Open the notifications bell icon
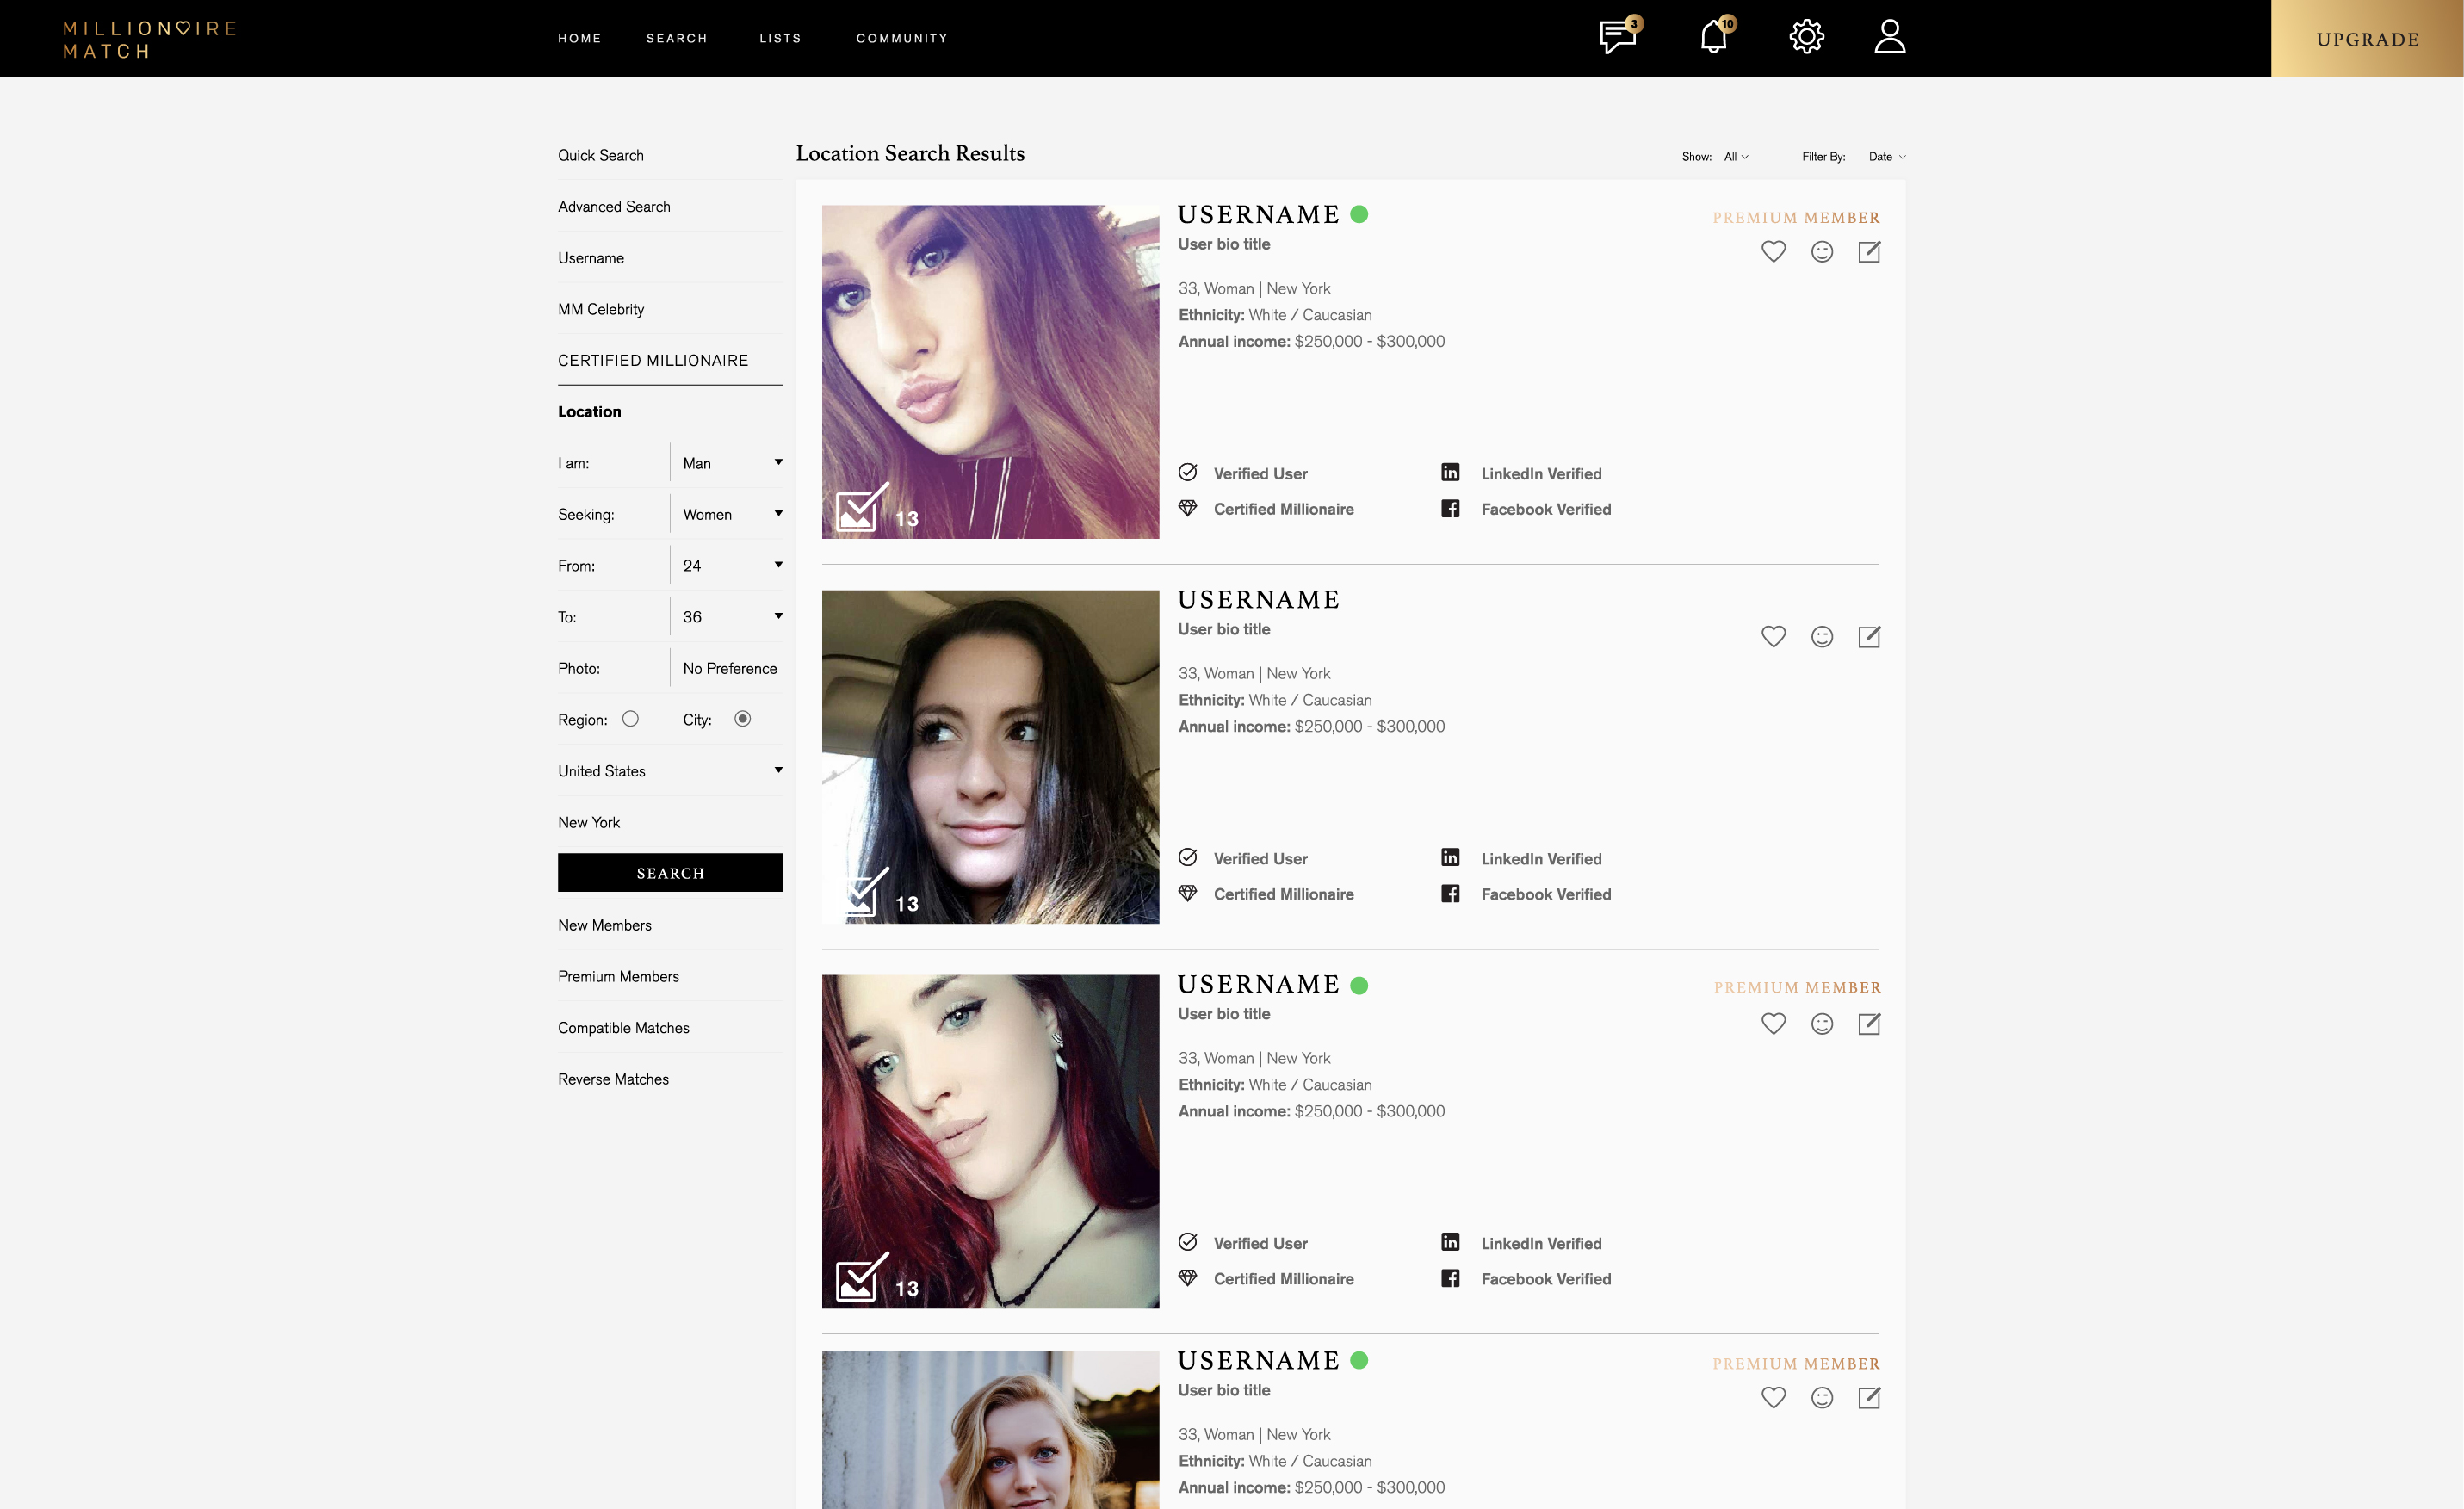The image size is (2464, 1509). [1714, 36]
